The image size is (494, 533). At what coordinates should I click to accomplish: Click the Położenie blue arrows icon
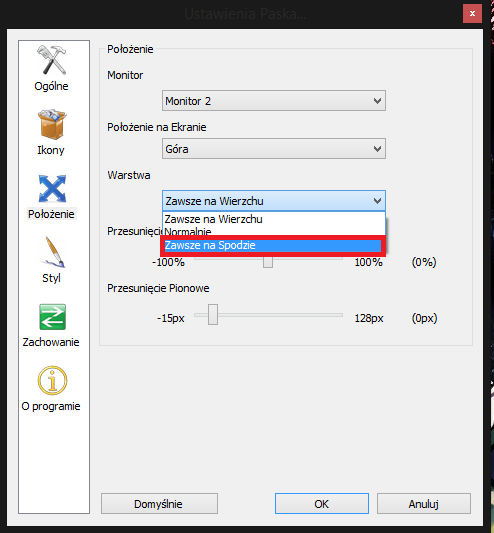click(x=52, y=188)
